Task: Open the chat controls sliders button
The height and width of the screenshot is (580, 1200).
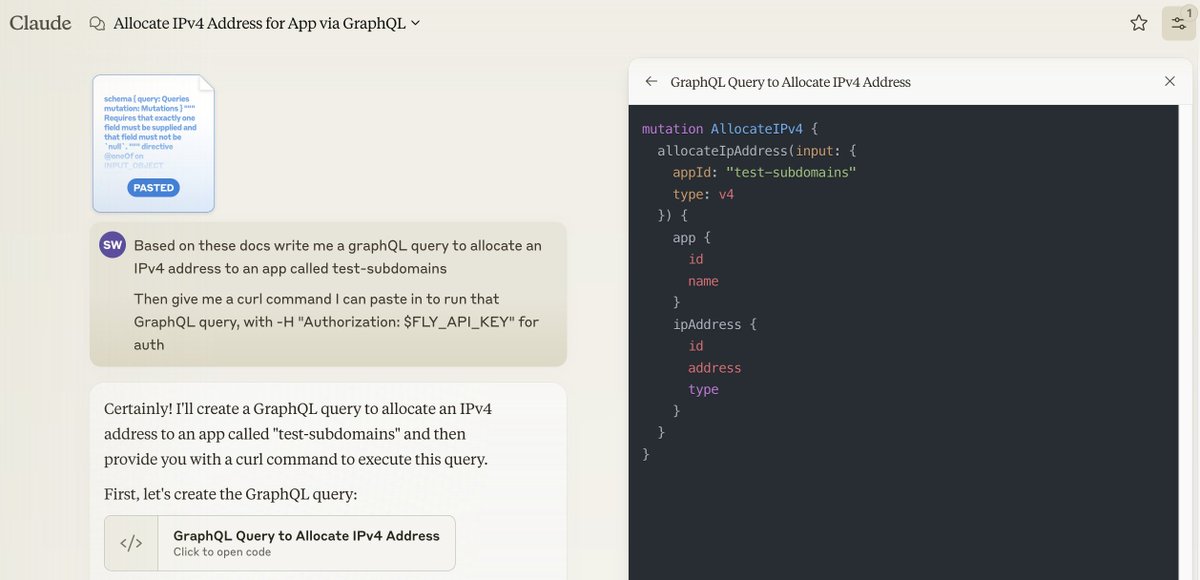Action: click(x=1177, y=23)
